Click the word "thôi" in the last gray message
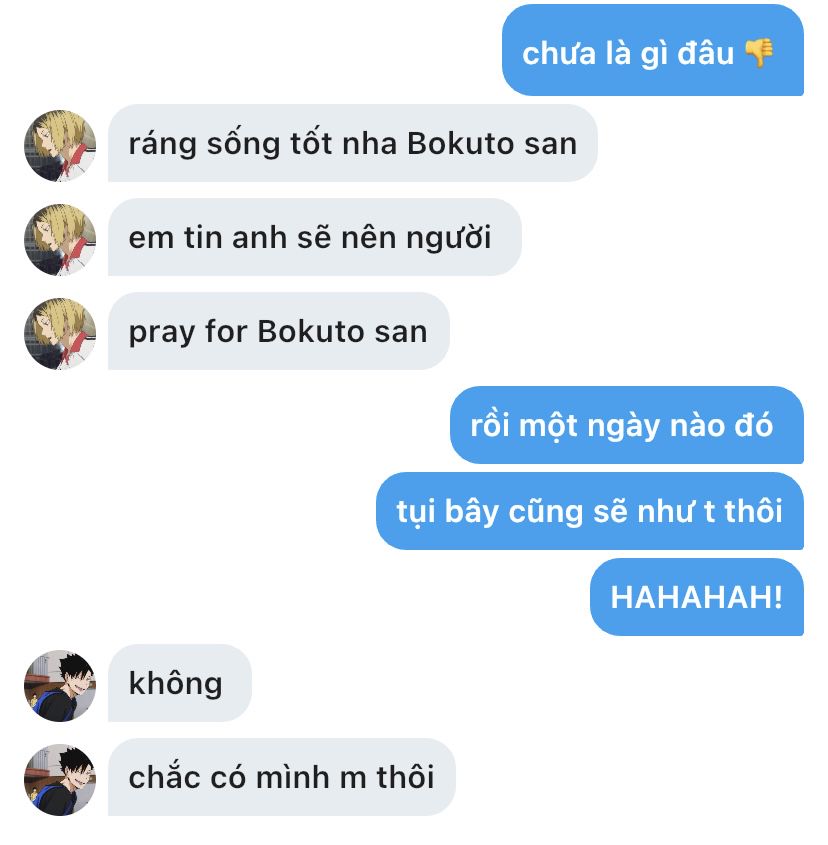 (x=405, y=777)
